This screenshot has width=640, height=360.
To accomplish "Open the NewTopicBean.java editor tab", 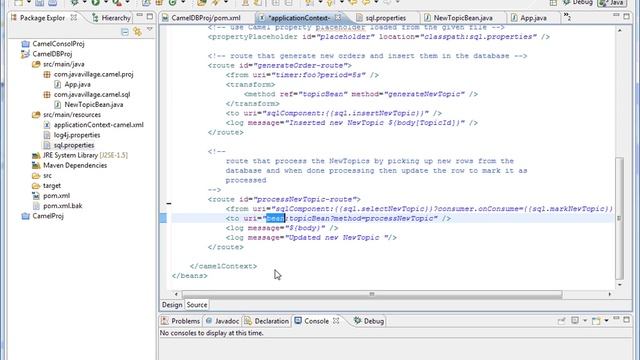I will [x=463, y=18].
